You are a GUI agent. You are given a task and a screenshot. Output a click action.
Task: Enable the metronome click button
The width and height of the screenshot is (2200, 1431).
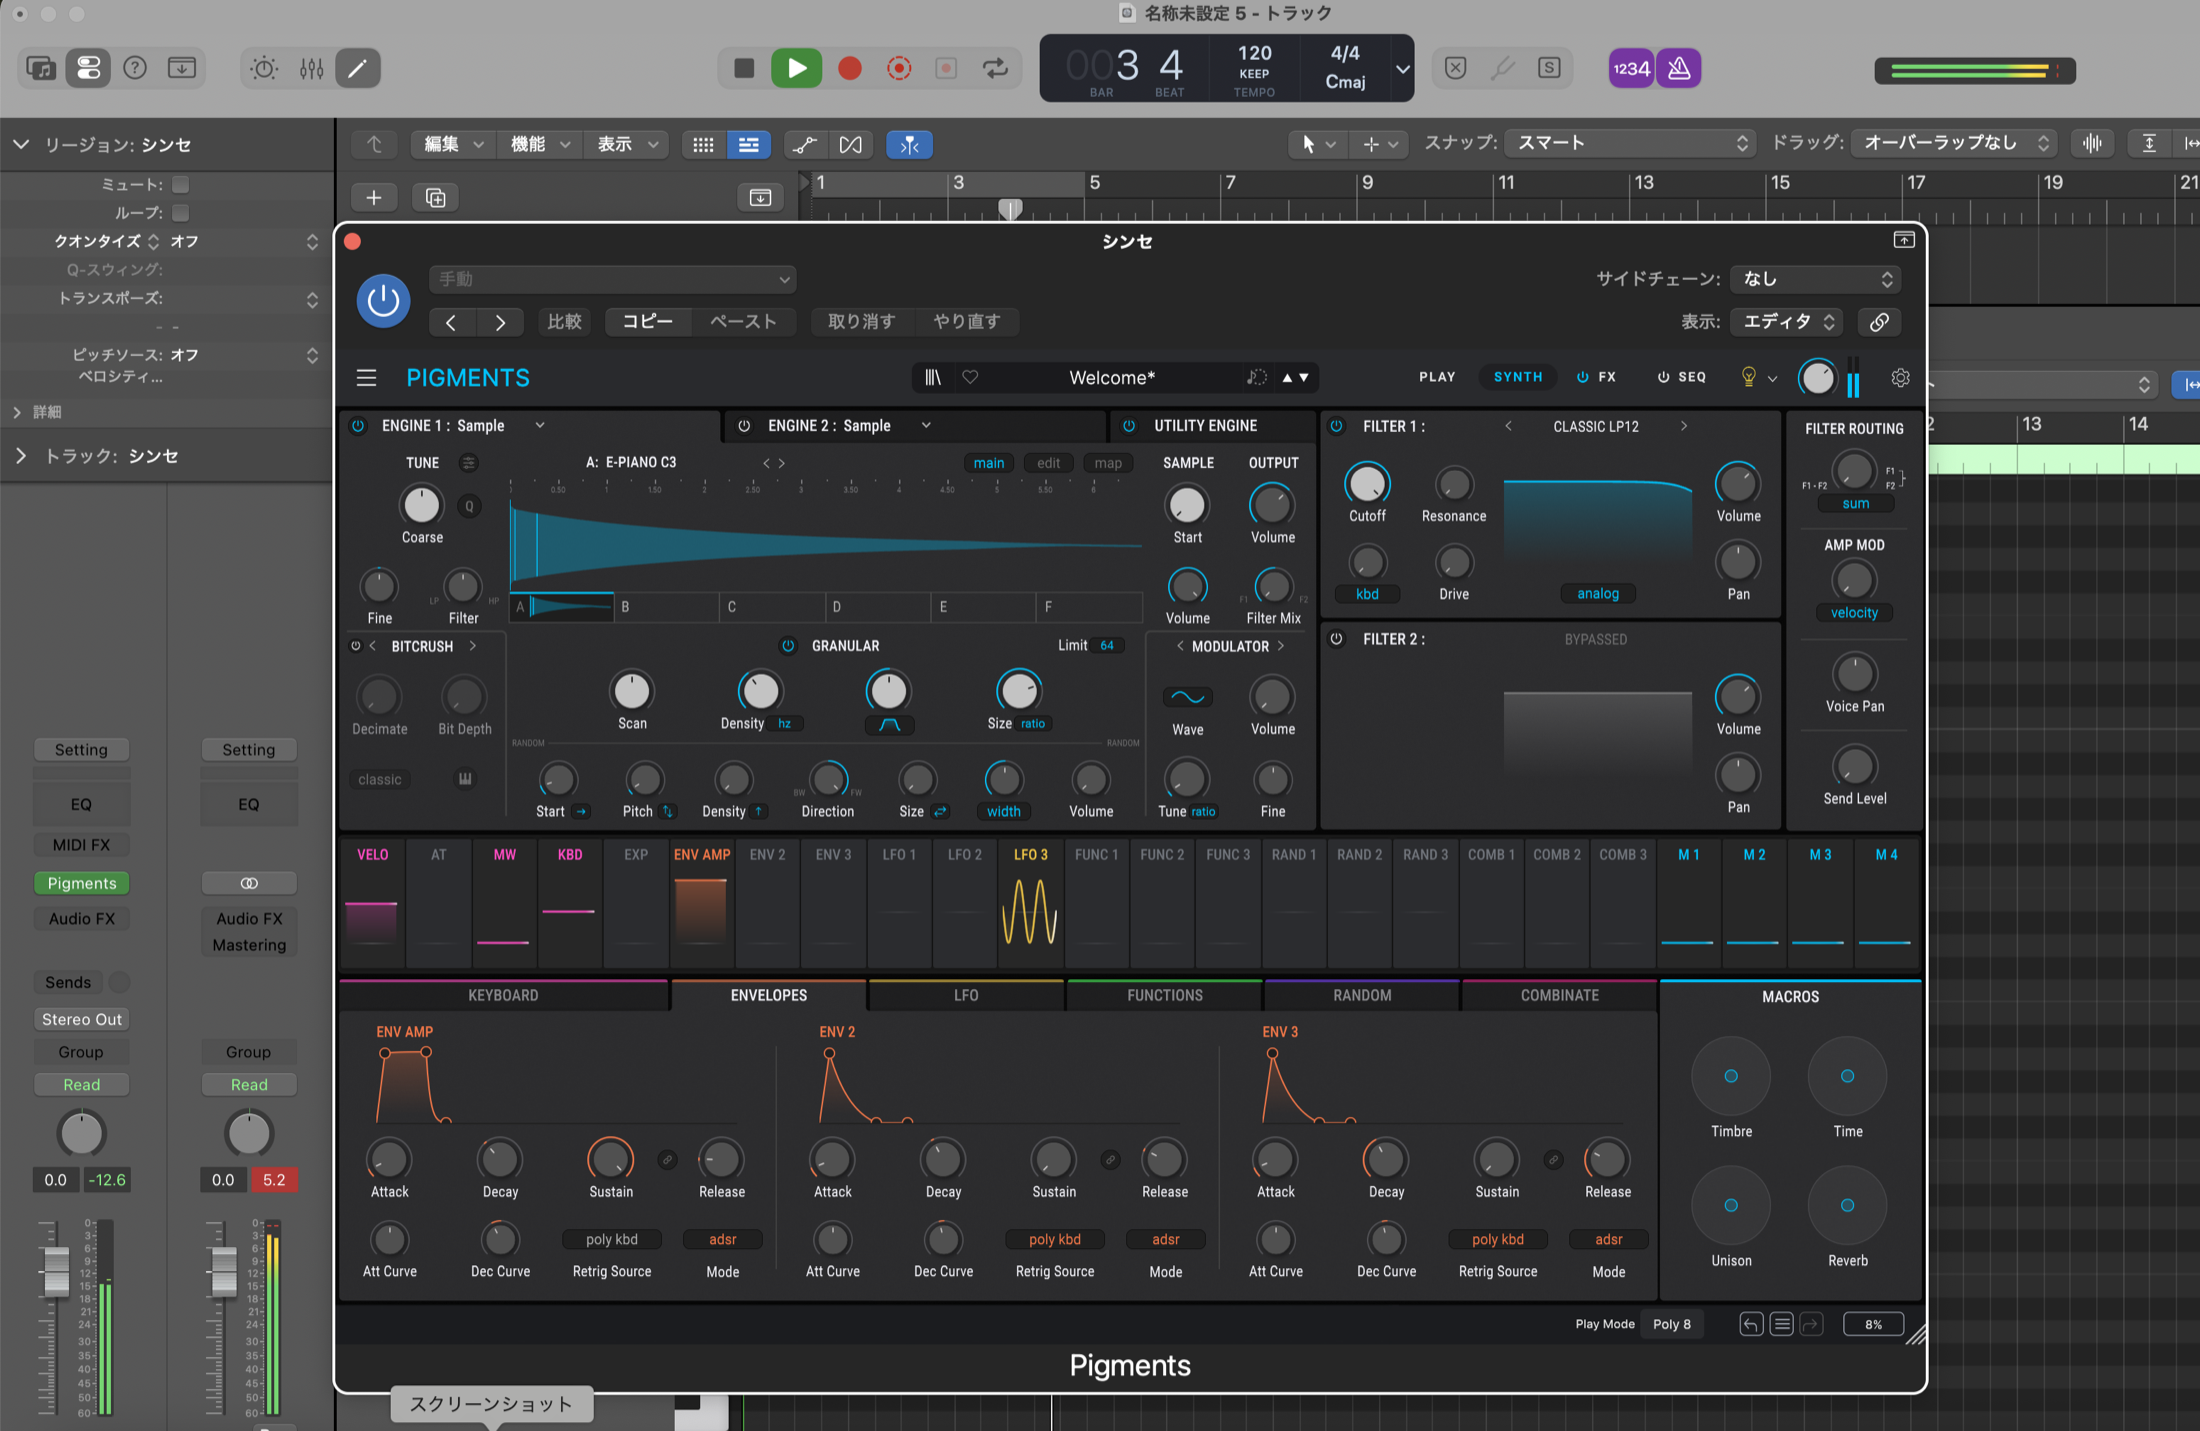[1679, 68]
